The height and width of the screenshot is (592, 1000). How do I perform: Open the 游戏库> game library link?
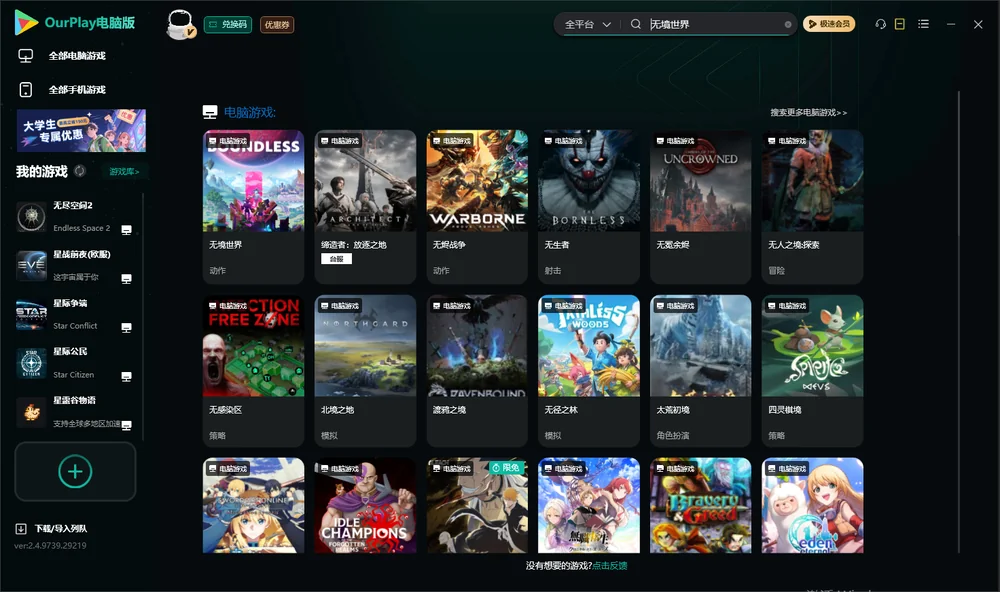click(124, 172)
